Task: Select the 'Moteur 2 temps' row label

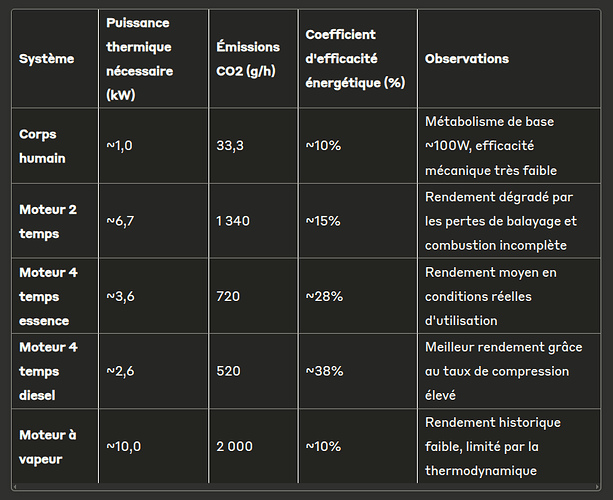Action: [48, 221]
